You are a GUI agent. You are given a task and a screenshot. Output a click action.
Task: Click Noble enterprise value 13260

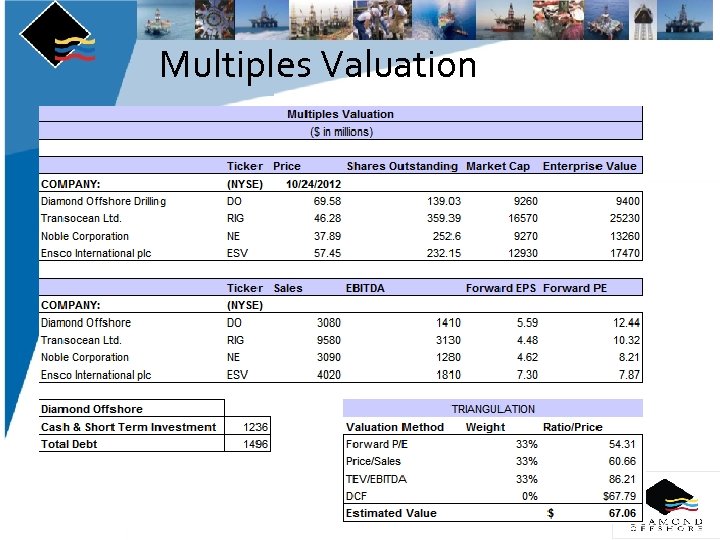(624, 236)
